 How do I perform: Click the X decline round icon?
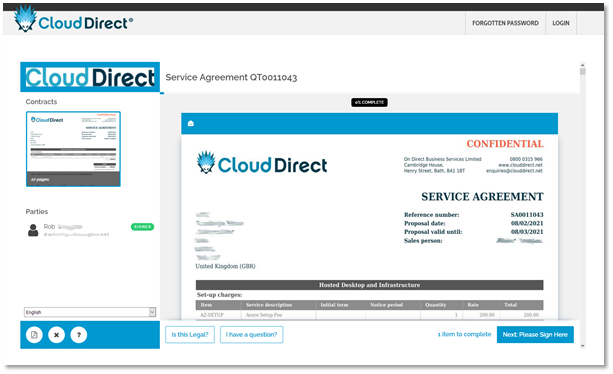click(57, 335)
